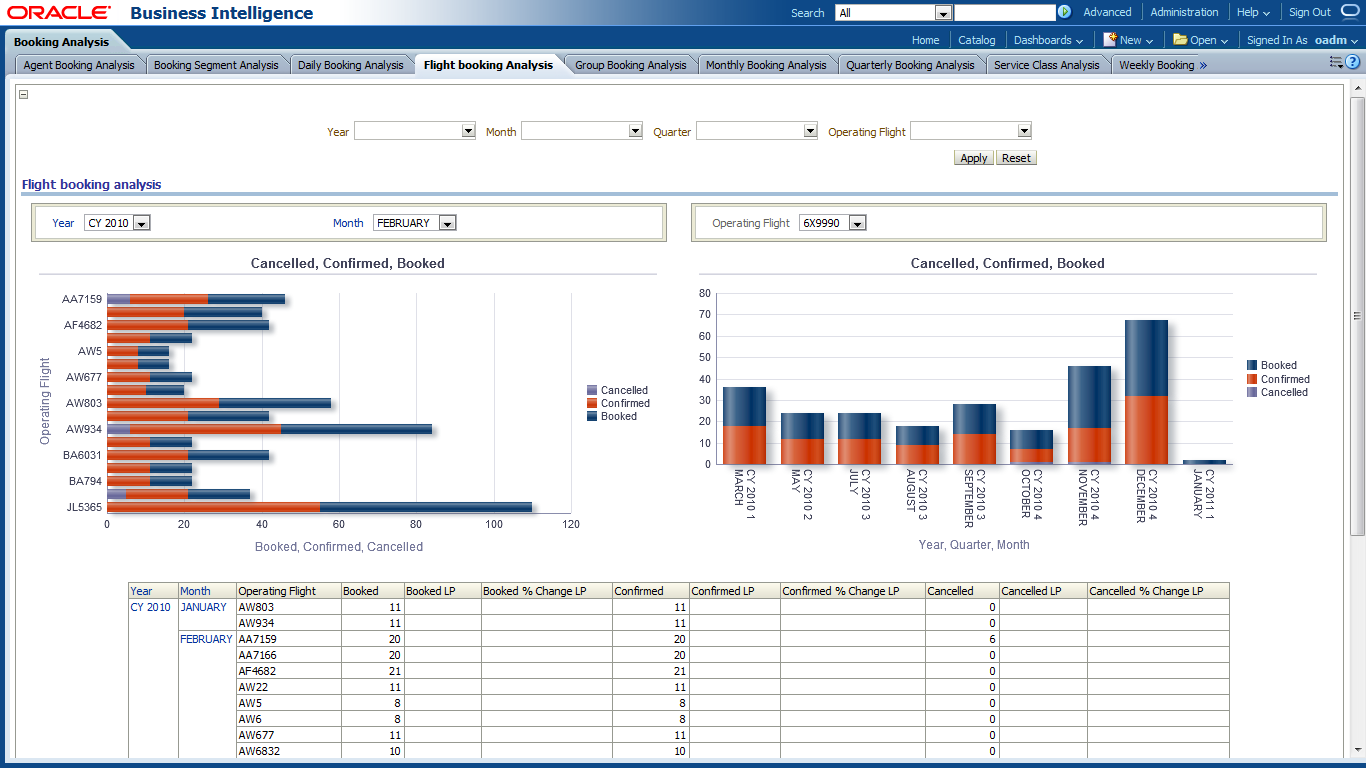Expand the Operating Flight 6X9990 dropdown
Image resolution: width=1366 pixels, height=768 pixels.
(x=856, y=223)
